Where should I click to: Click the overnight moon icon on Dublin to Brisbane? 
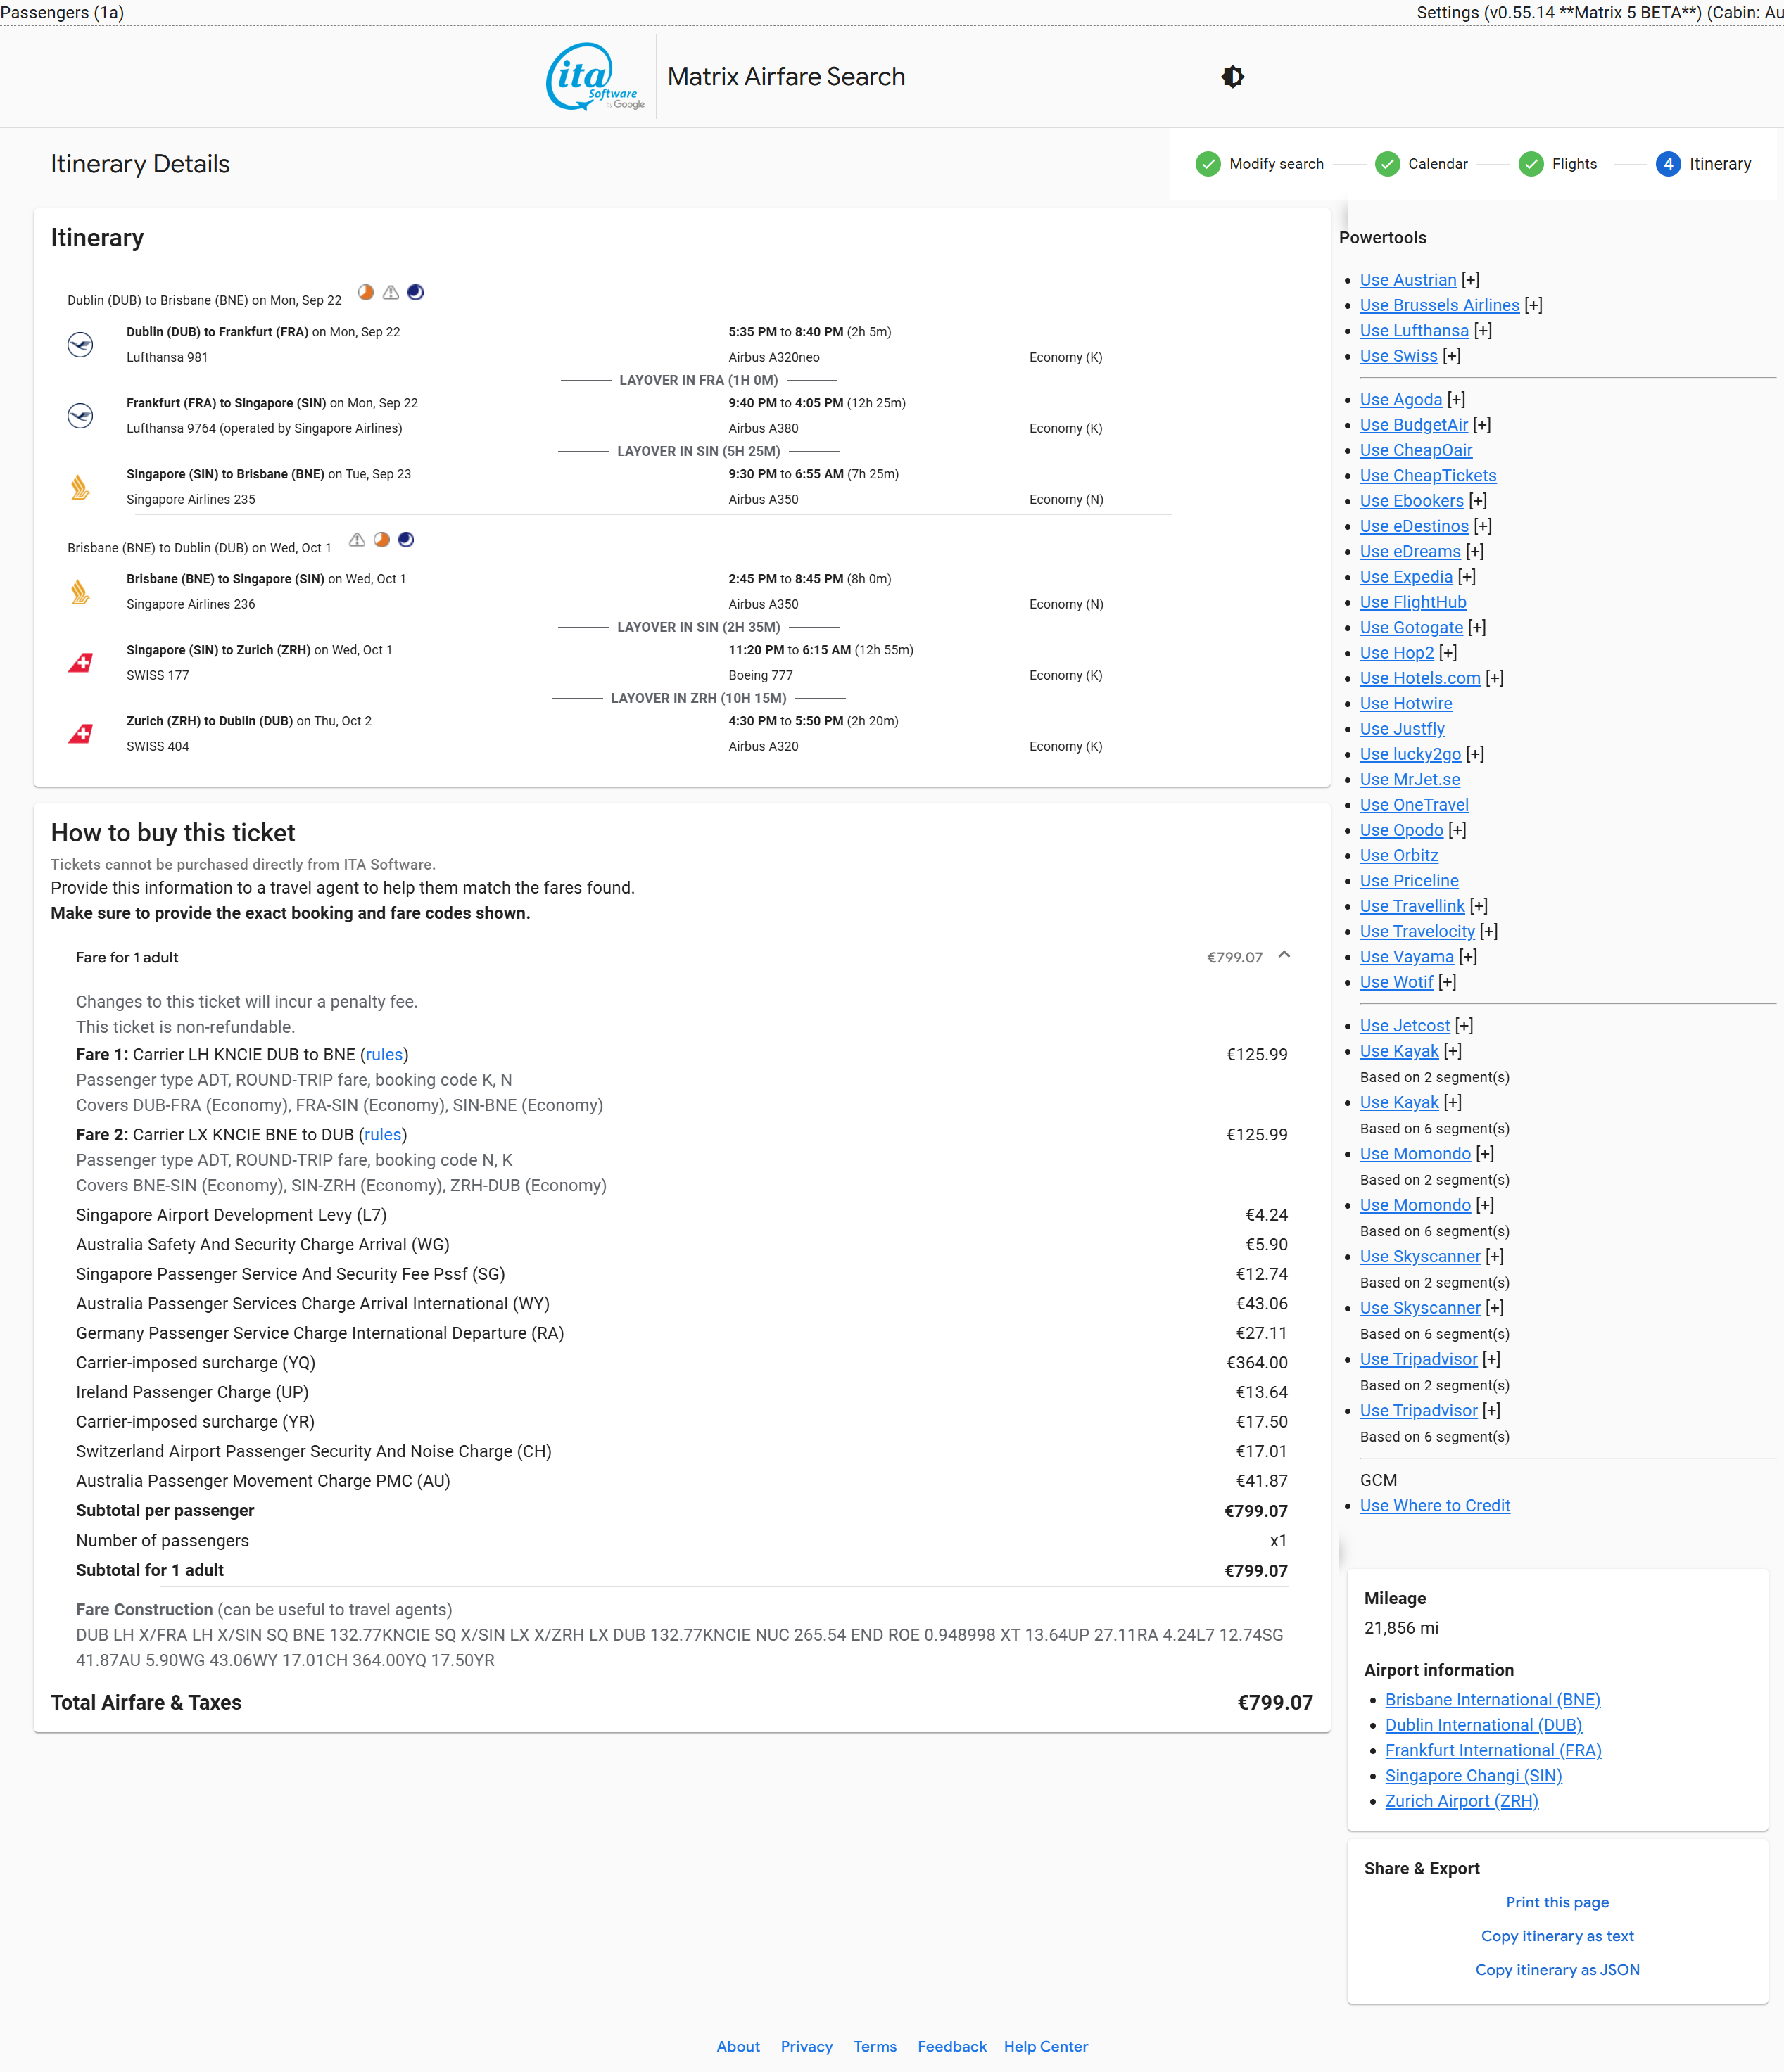pyautogui.click(x=415, y=292)
